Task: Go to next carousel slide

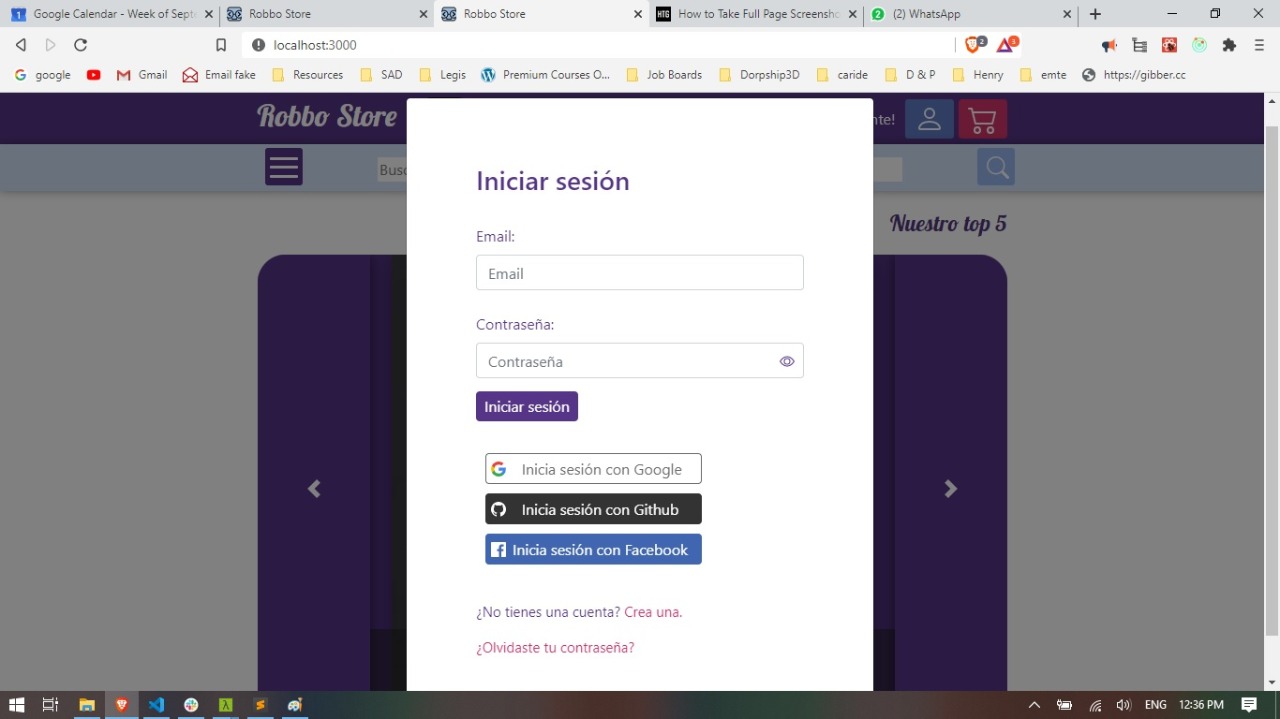Action: (x=951, y=488)
